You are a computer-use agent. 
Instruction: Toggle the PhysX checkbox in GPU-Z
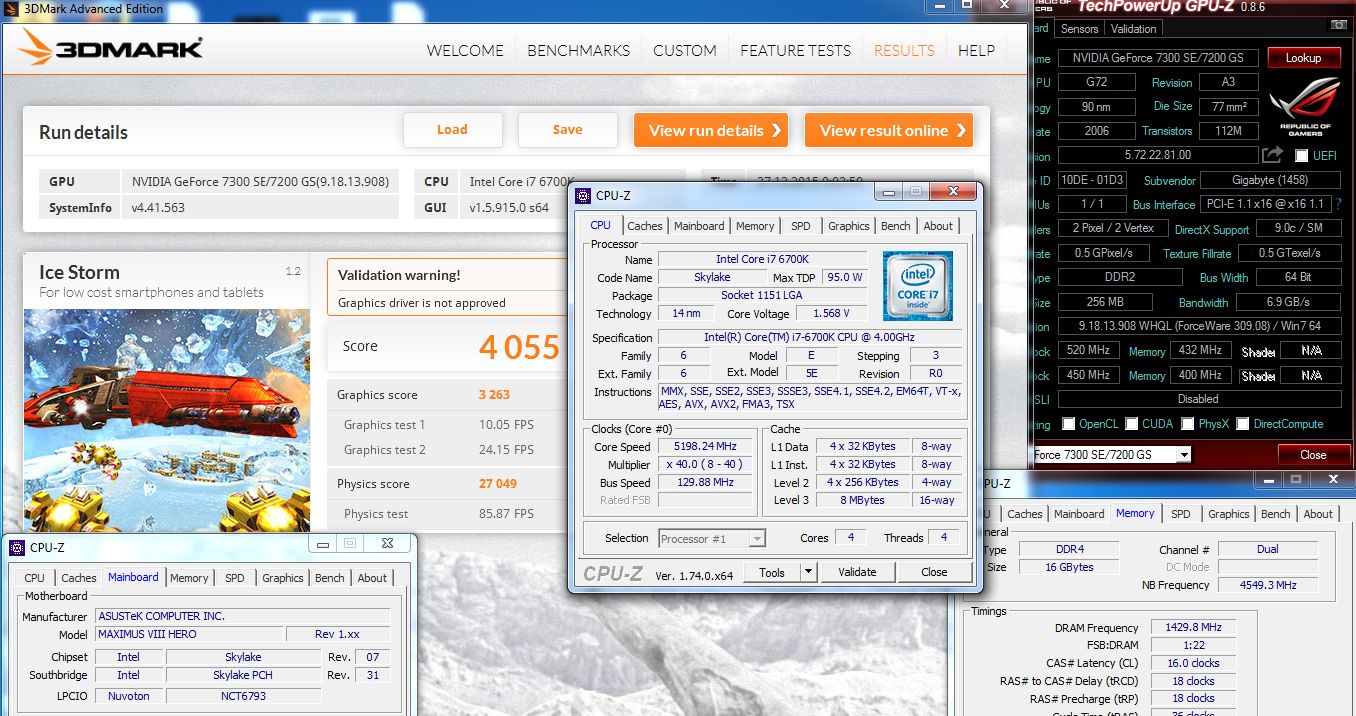point(1187,424)
